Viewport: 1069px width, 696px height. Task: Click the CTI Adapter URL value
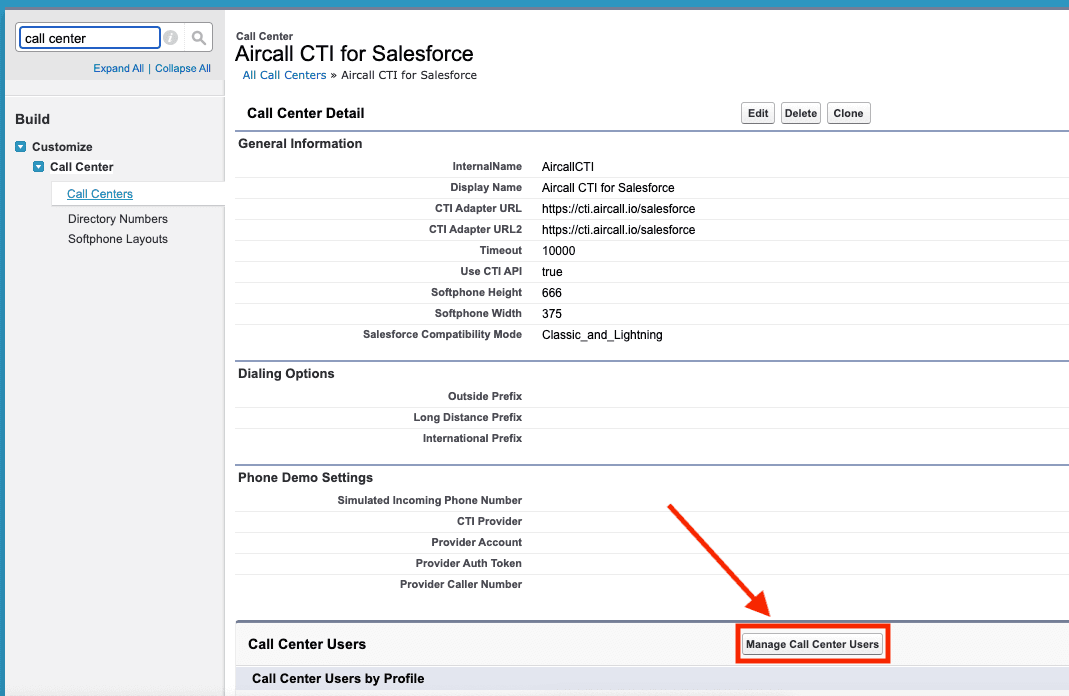618,209
